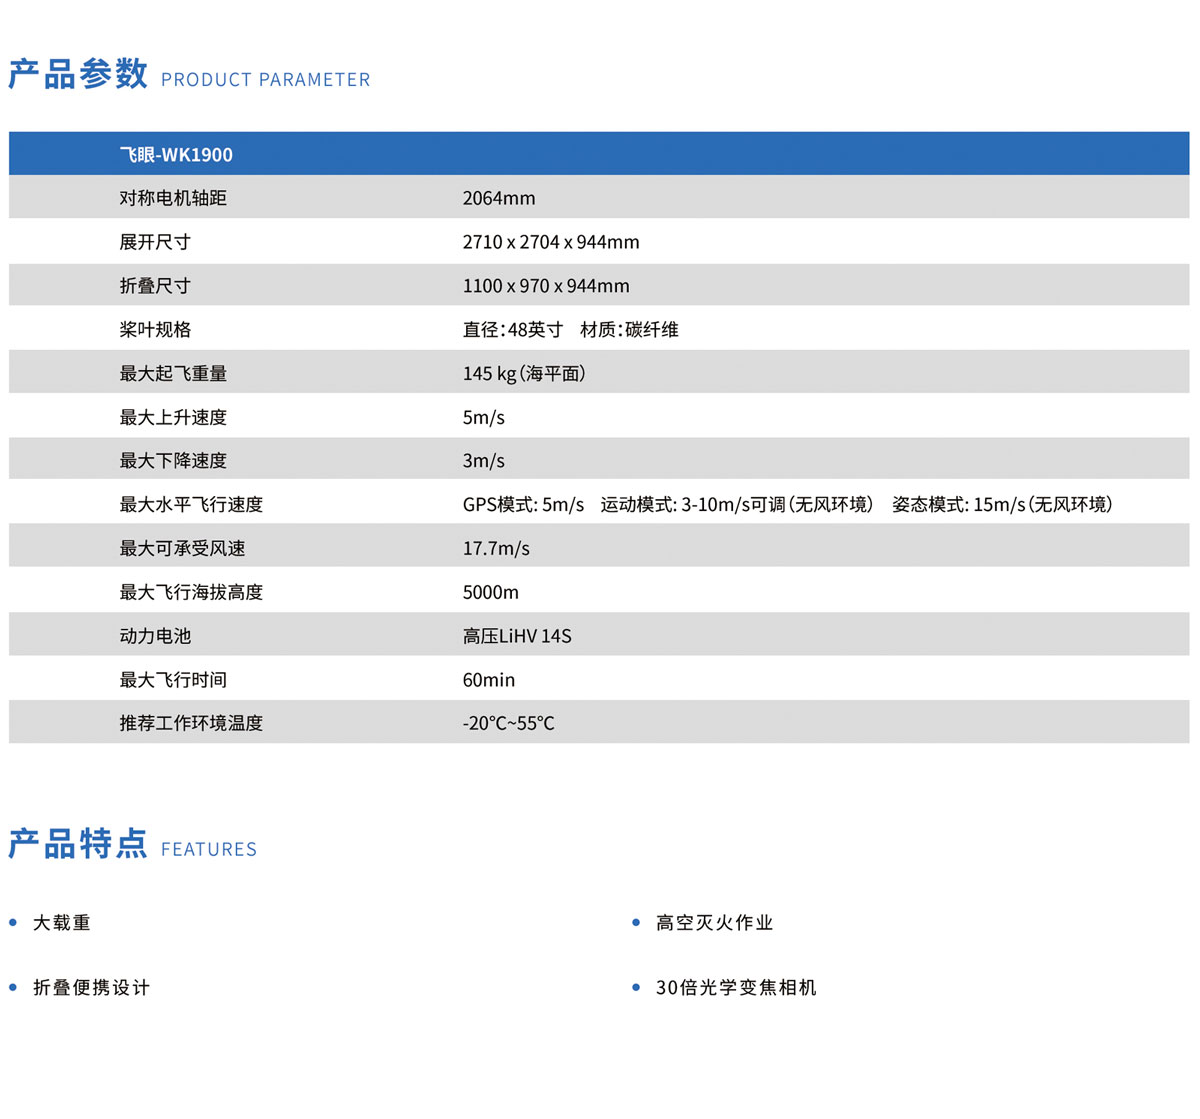Select the 30倍光学变焦相机 feature item

point(735,988)
